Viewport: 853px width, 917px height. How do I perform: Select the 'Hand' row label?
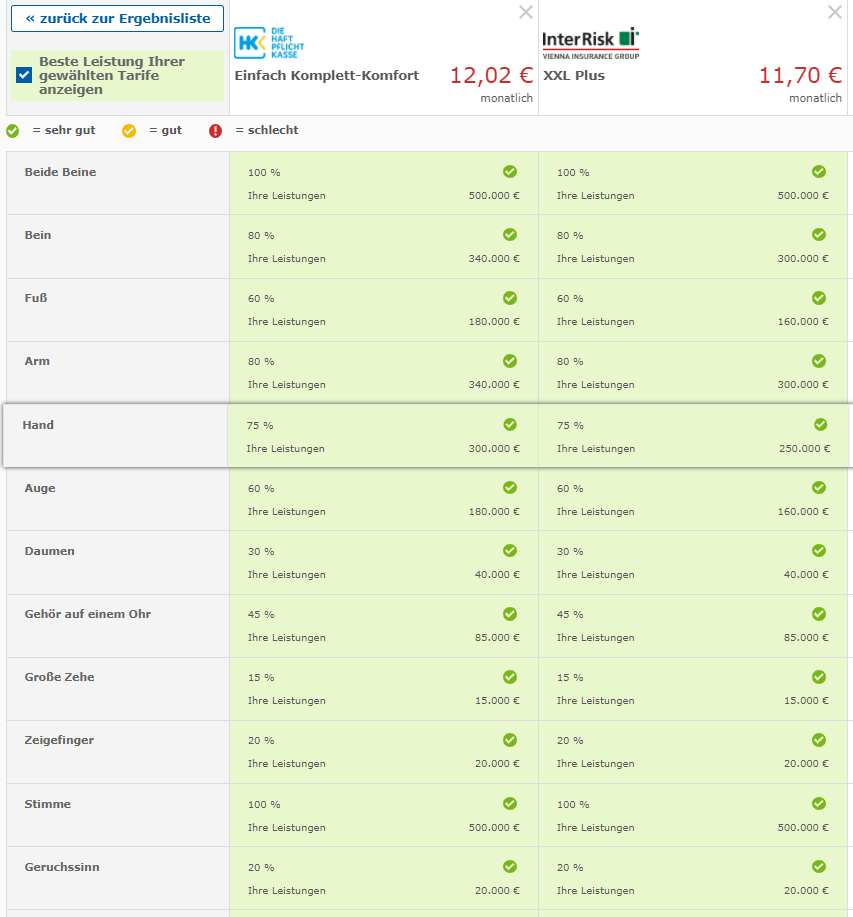click(x=38, y=425)
